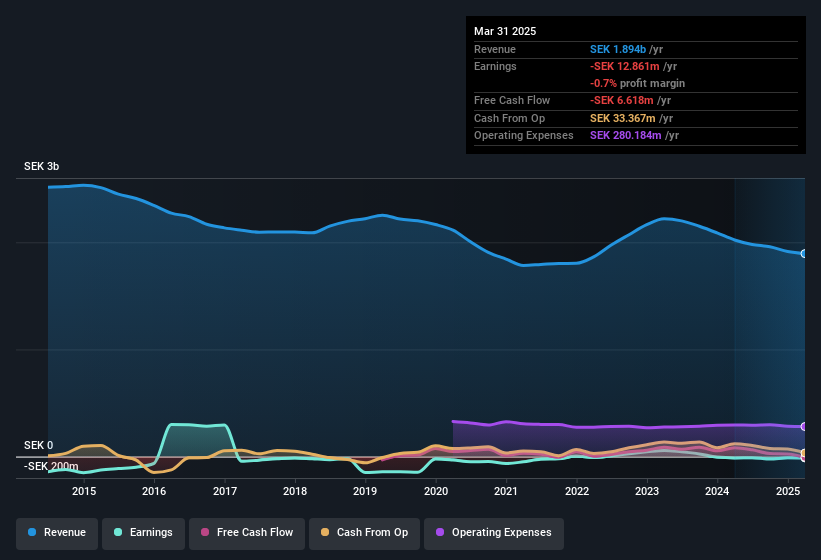Click the 2019 x-axis label
The image size is (821, 560).
pyautogui.click(x=365, y=491)
